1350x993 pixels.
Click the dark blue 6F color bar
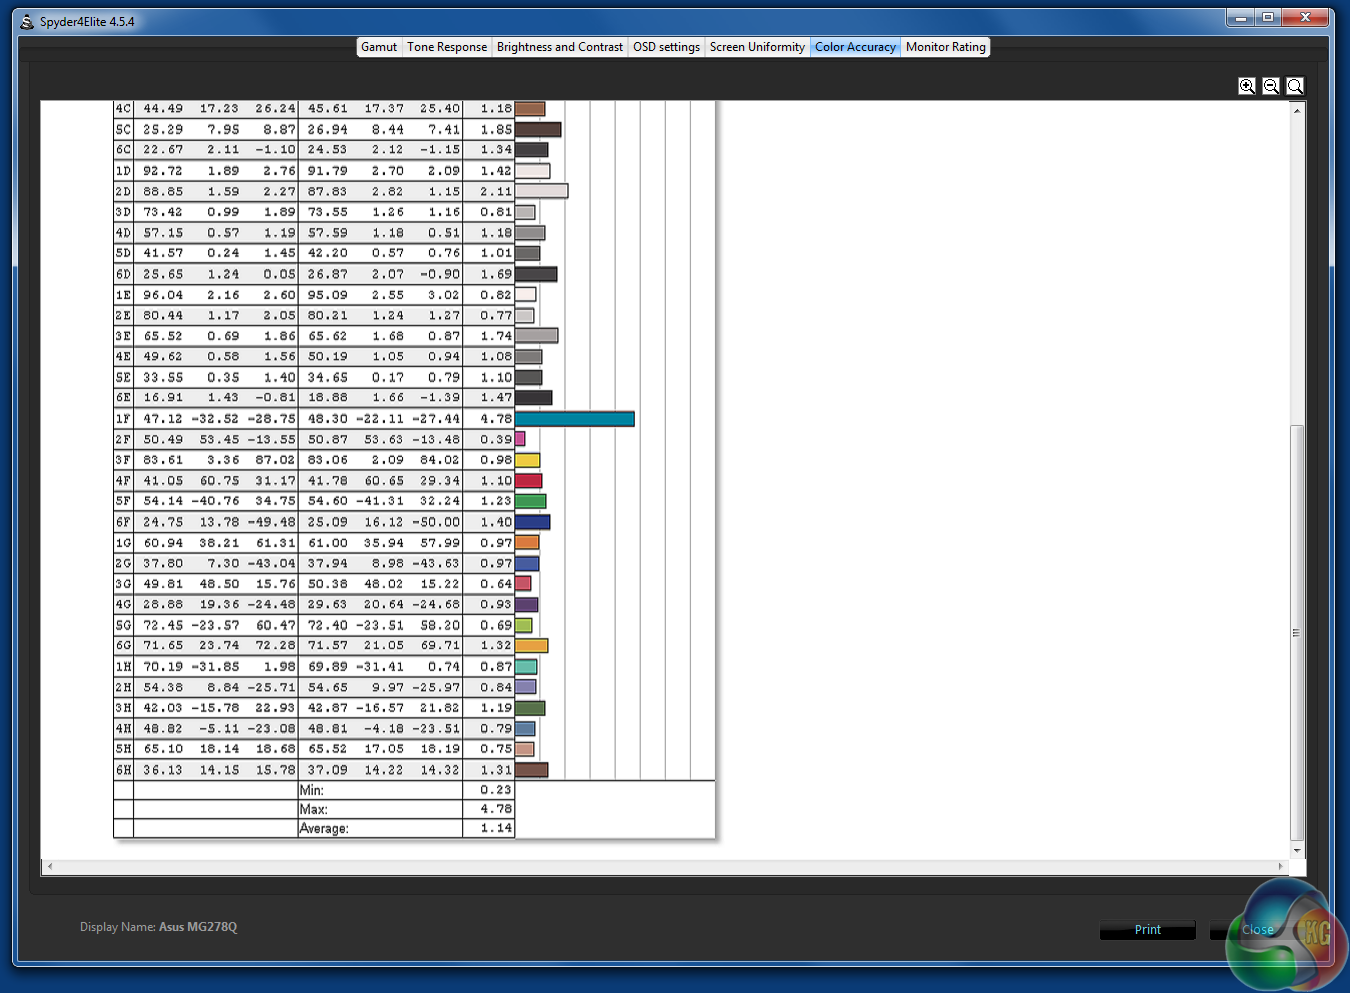[x=533, y=522]
